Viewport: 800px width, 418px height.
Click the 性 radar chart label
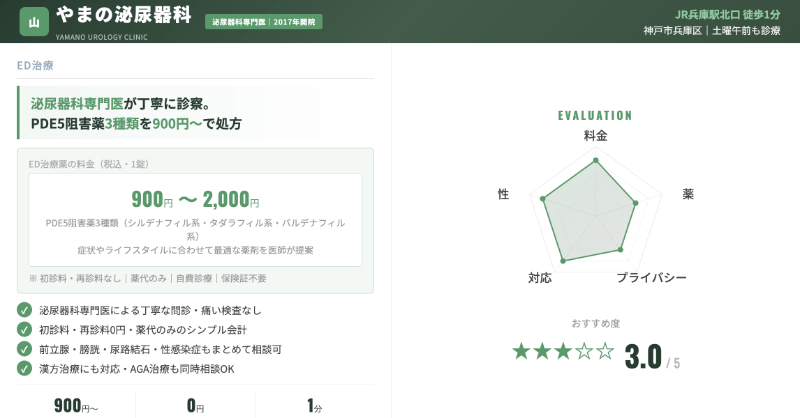click(x=503, y=193)
